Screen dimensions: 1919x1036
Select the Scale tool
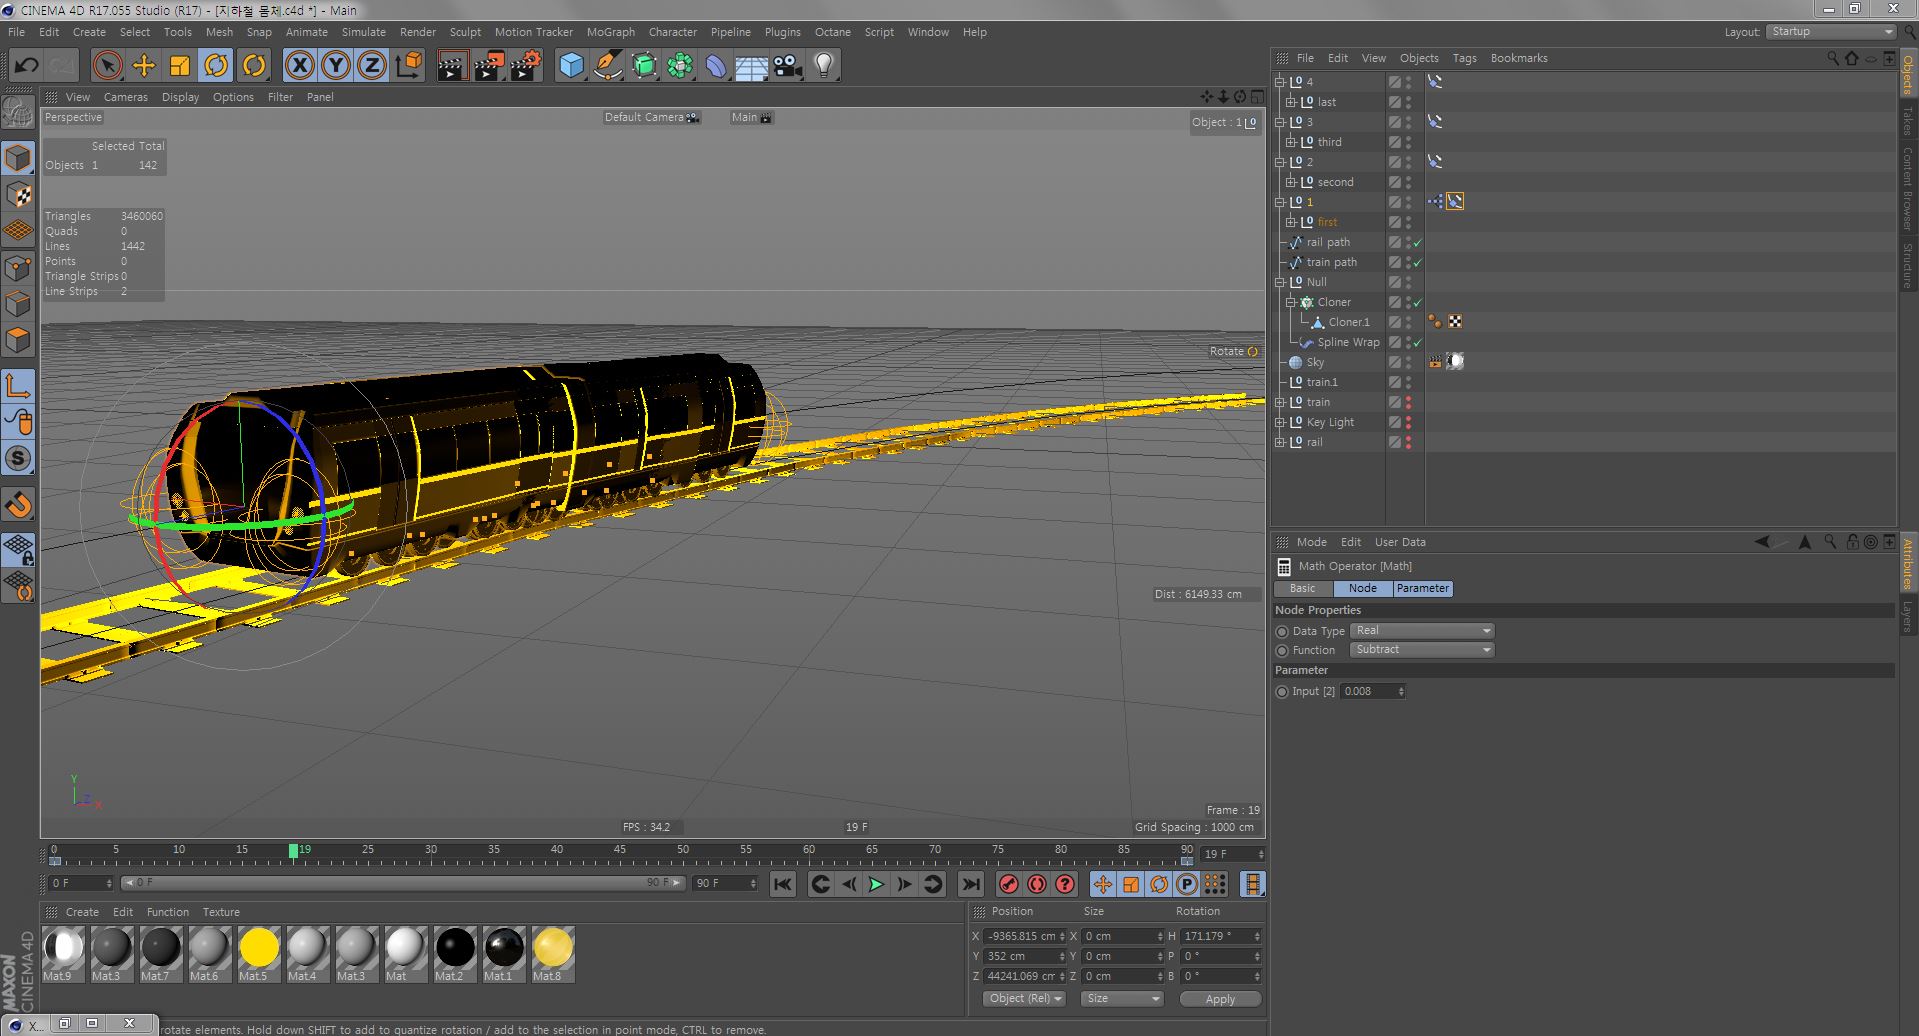coord(180,66)
